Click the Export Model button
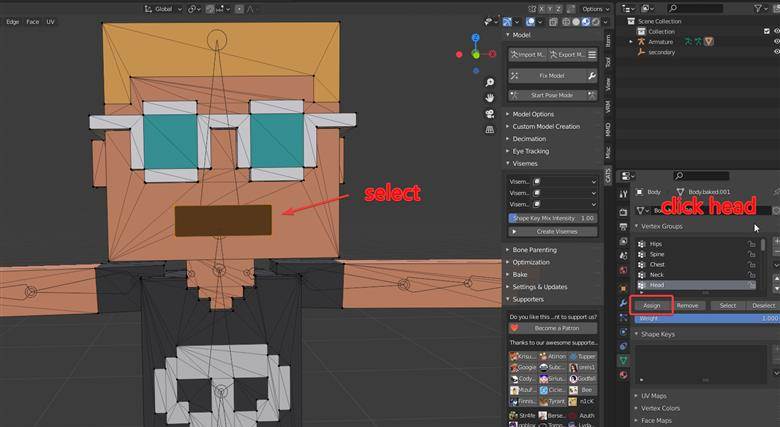The height and width of the screenshot is (427, 780). [567, 55]
